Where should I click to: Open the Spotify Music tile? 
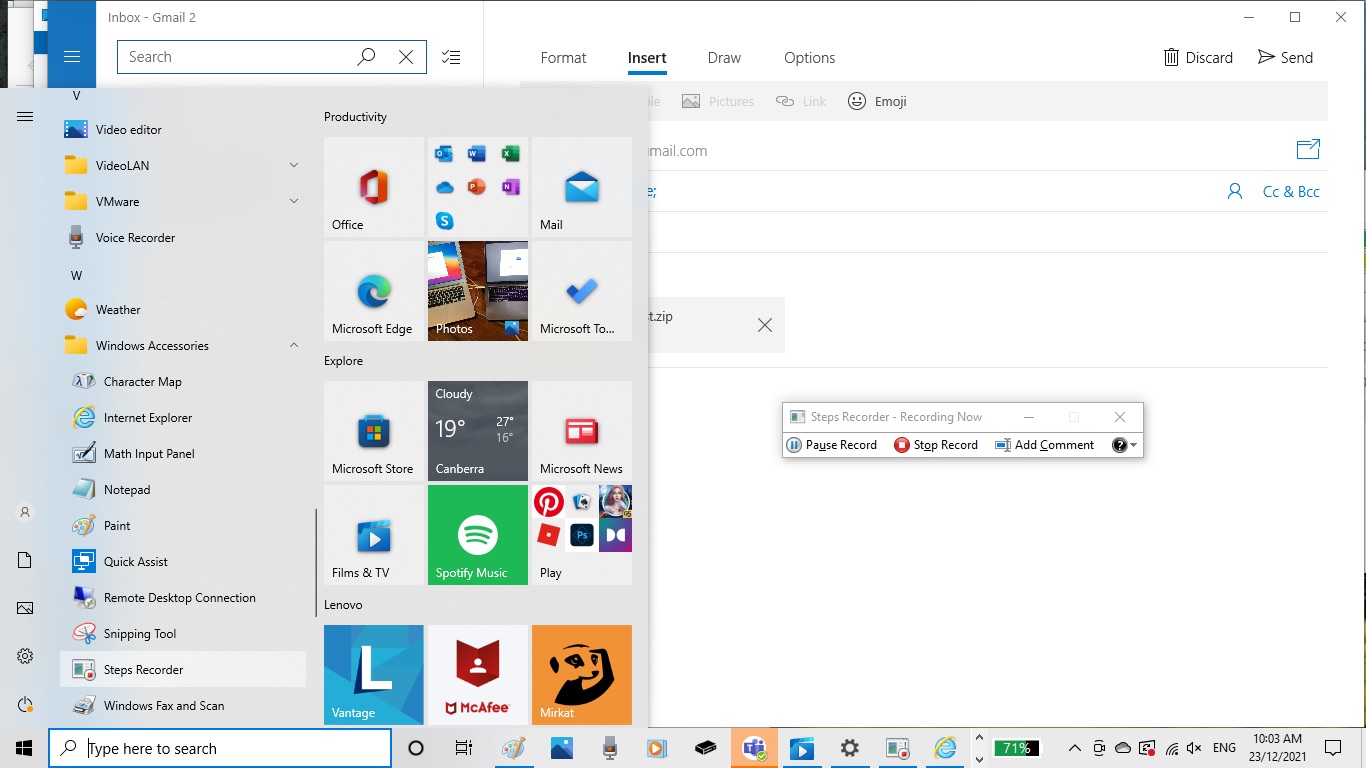[478, 535]
